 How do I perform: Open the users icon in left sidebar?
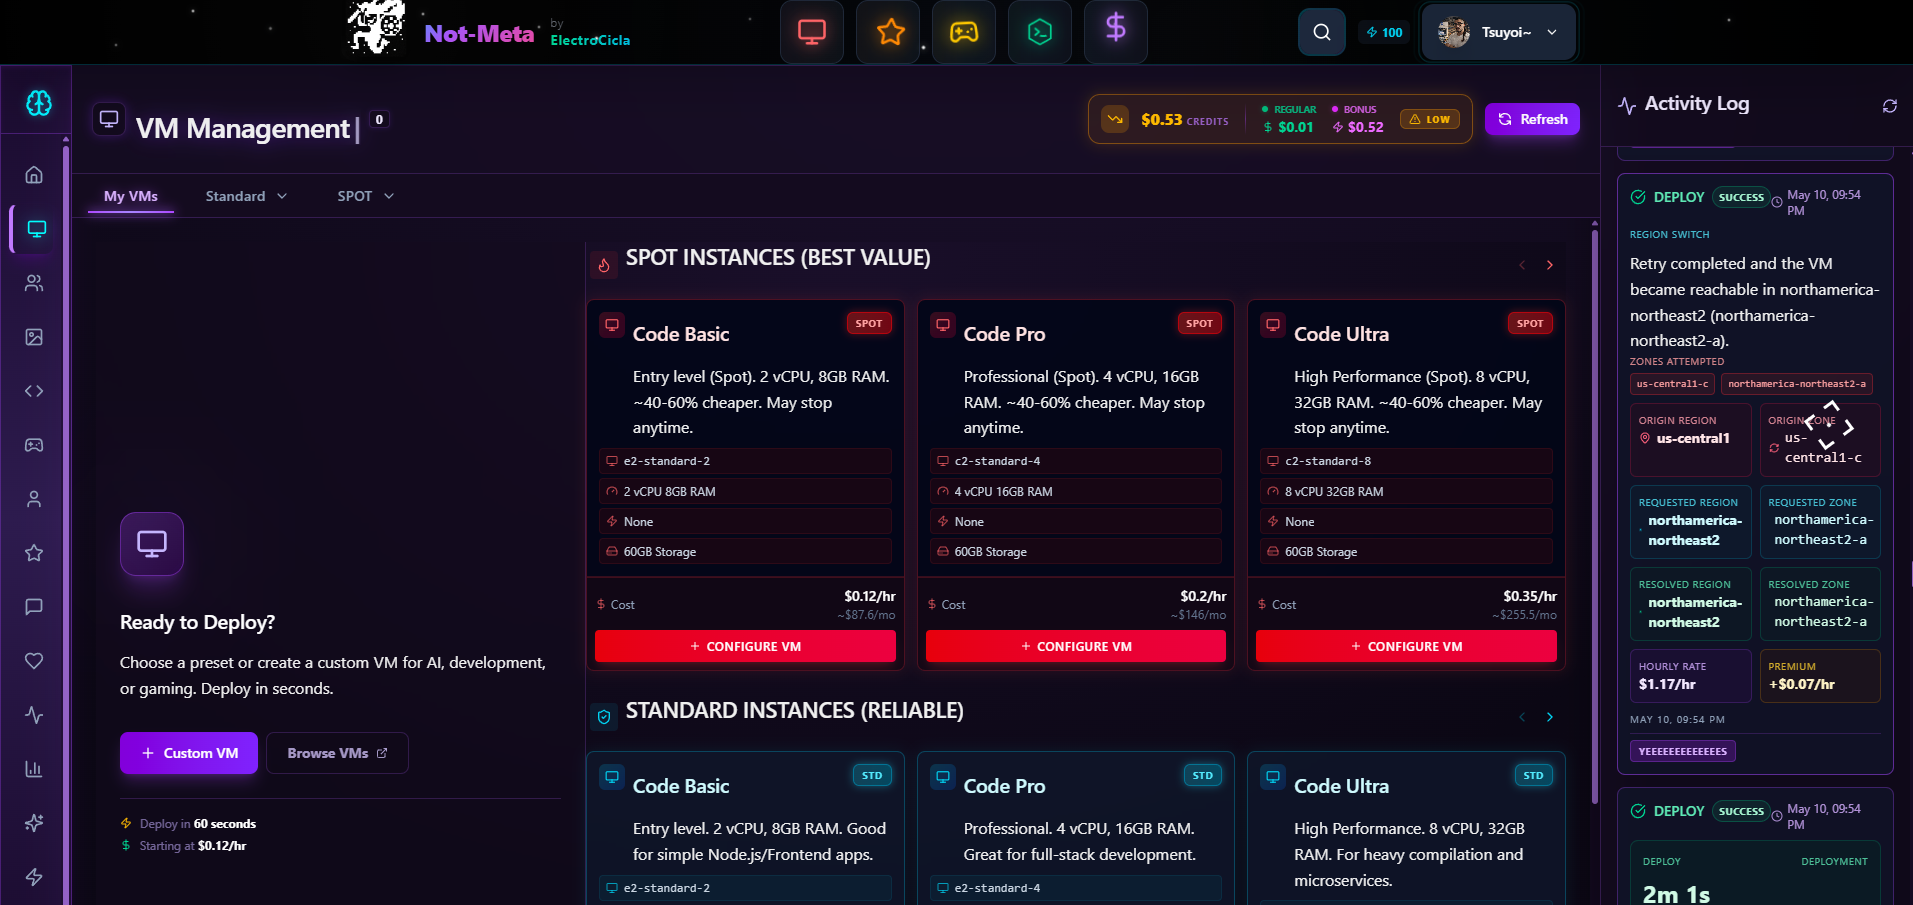[x=34, y=283]
